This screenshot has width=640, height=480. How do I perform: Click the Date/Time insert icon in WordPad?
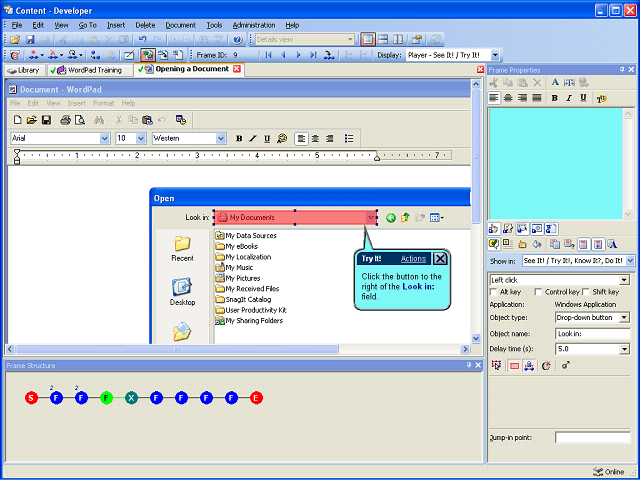181,120
